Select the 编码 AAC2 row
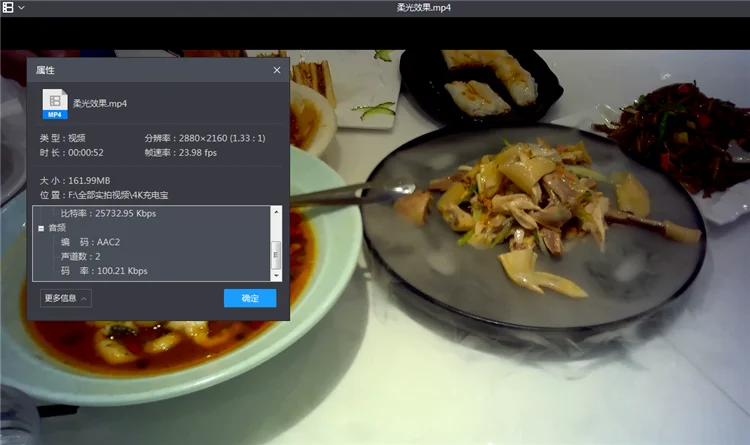This screenshot has width=750, height=445. (x=90, y=242)
